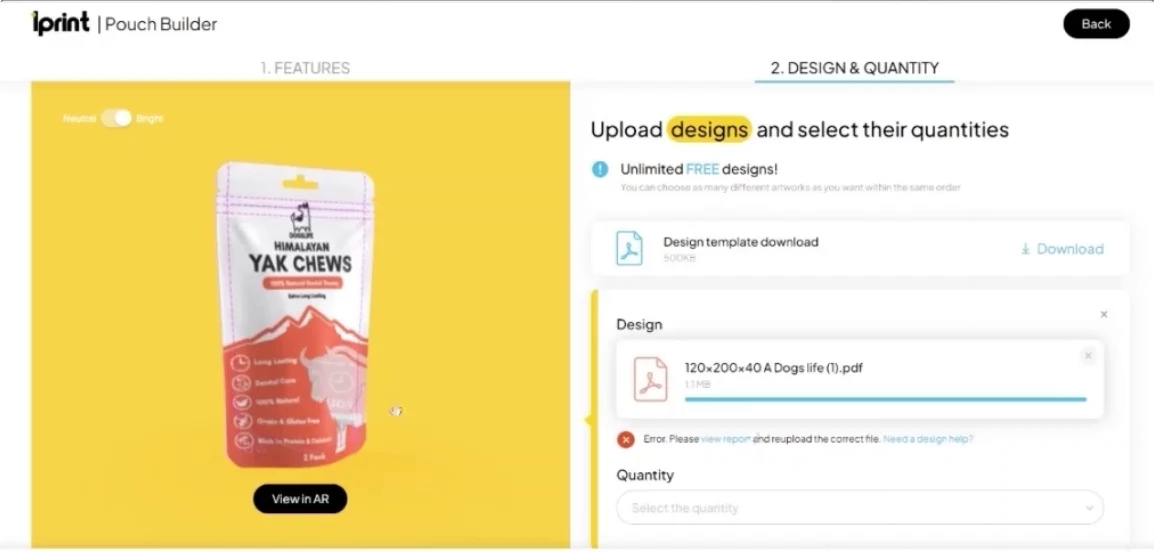Click the Unlimited FREE designs! text
Viewport: 1154px width, 552px height.
(x=698, y=169)
